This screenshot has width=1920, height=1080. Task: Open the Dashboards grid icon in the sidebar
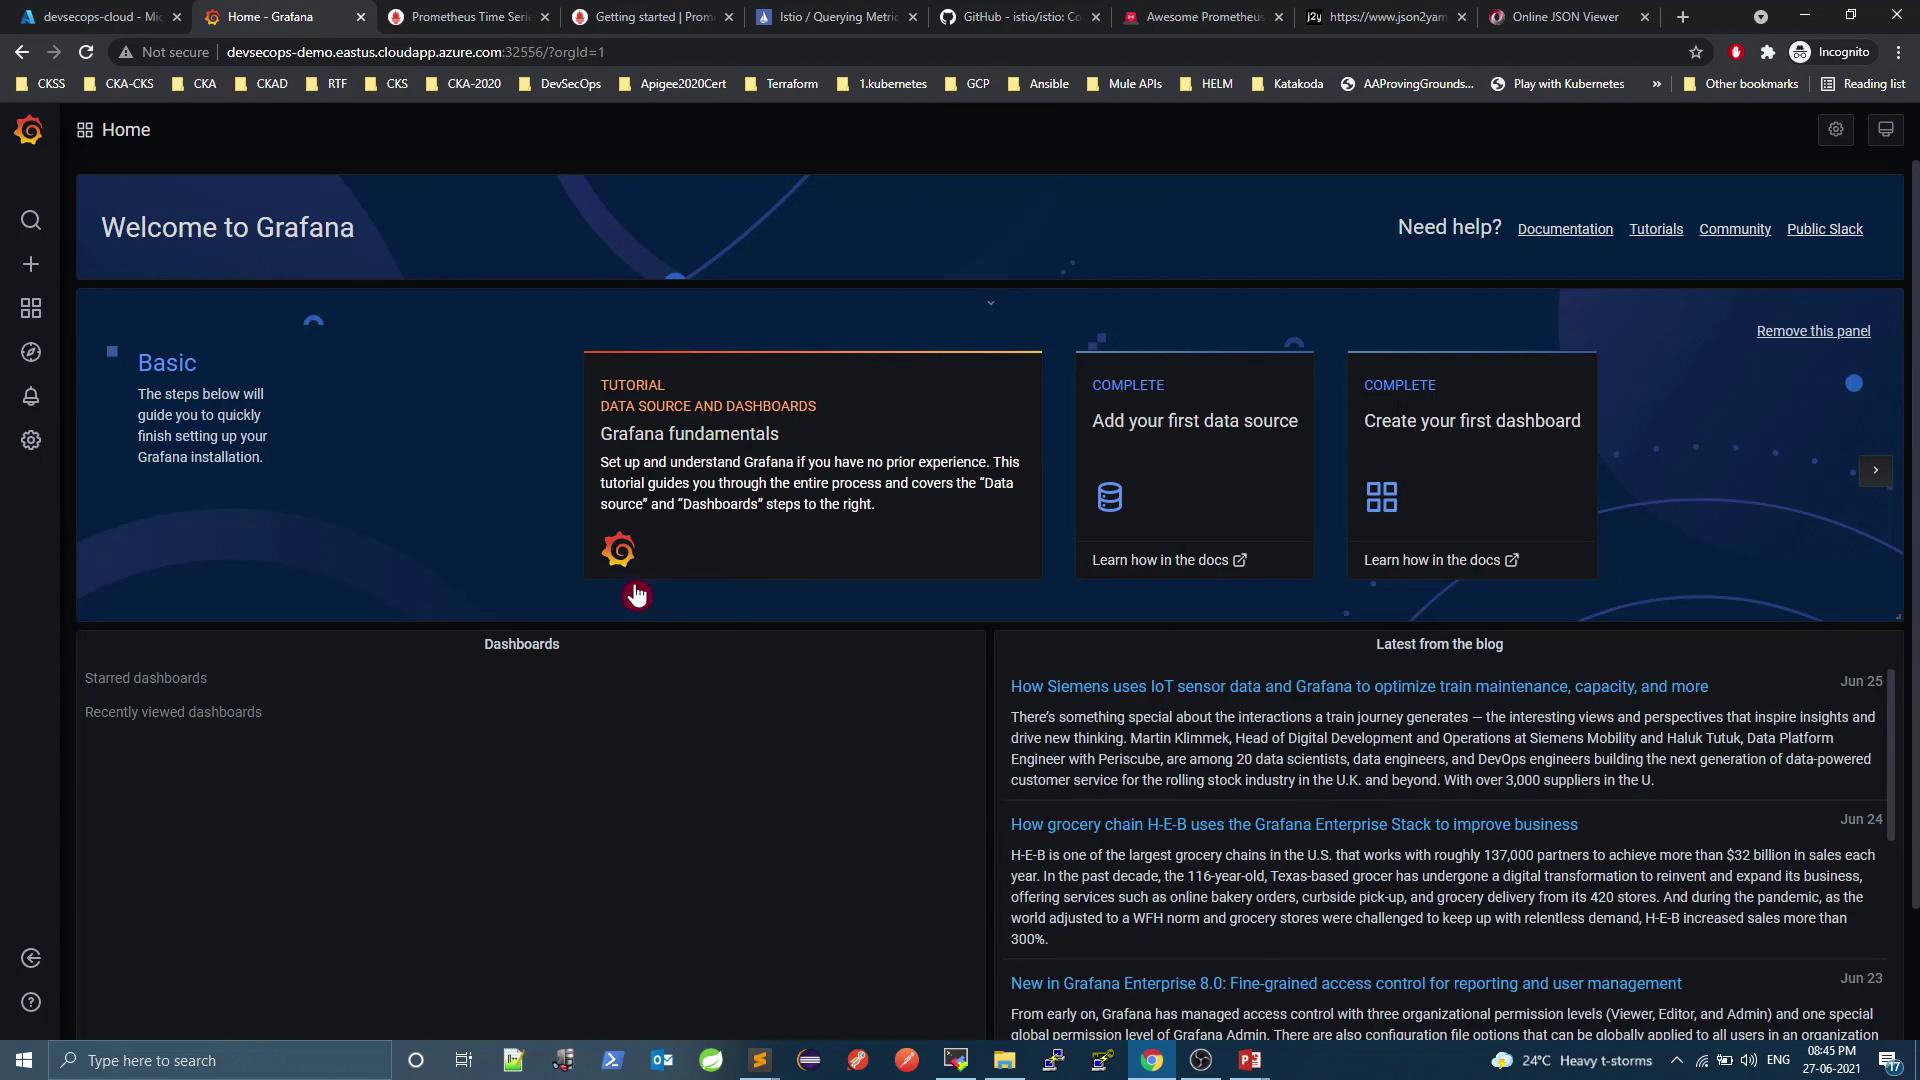(x=31, y=308)
